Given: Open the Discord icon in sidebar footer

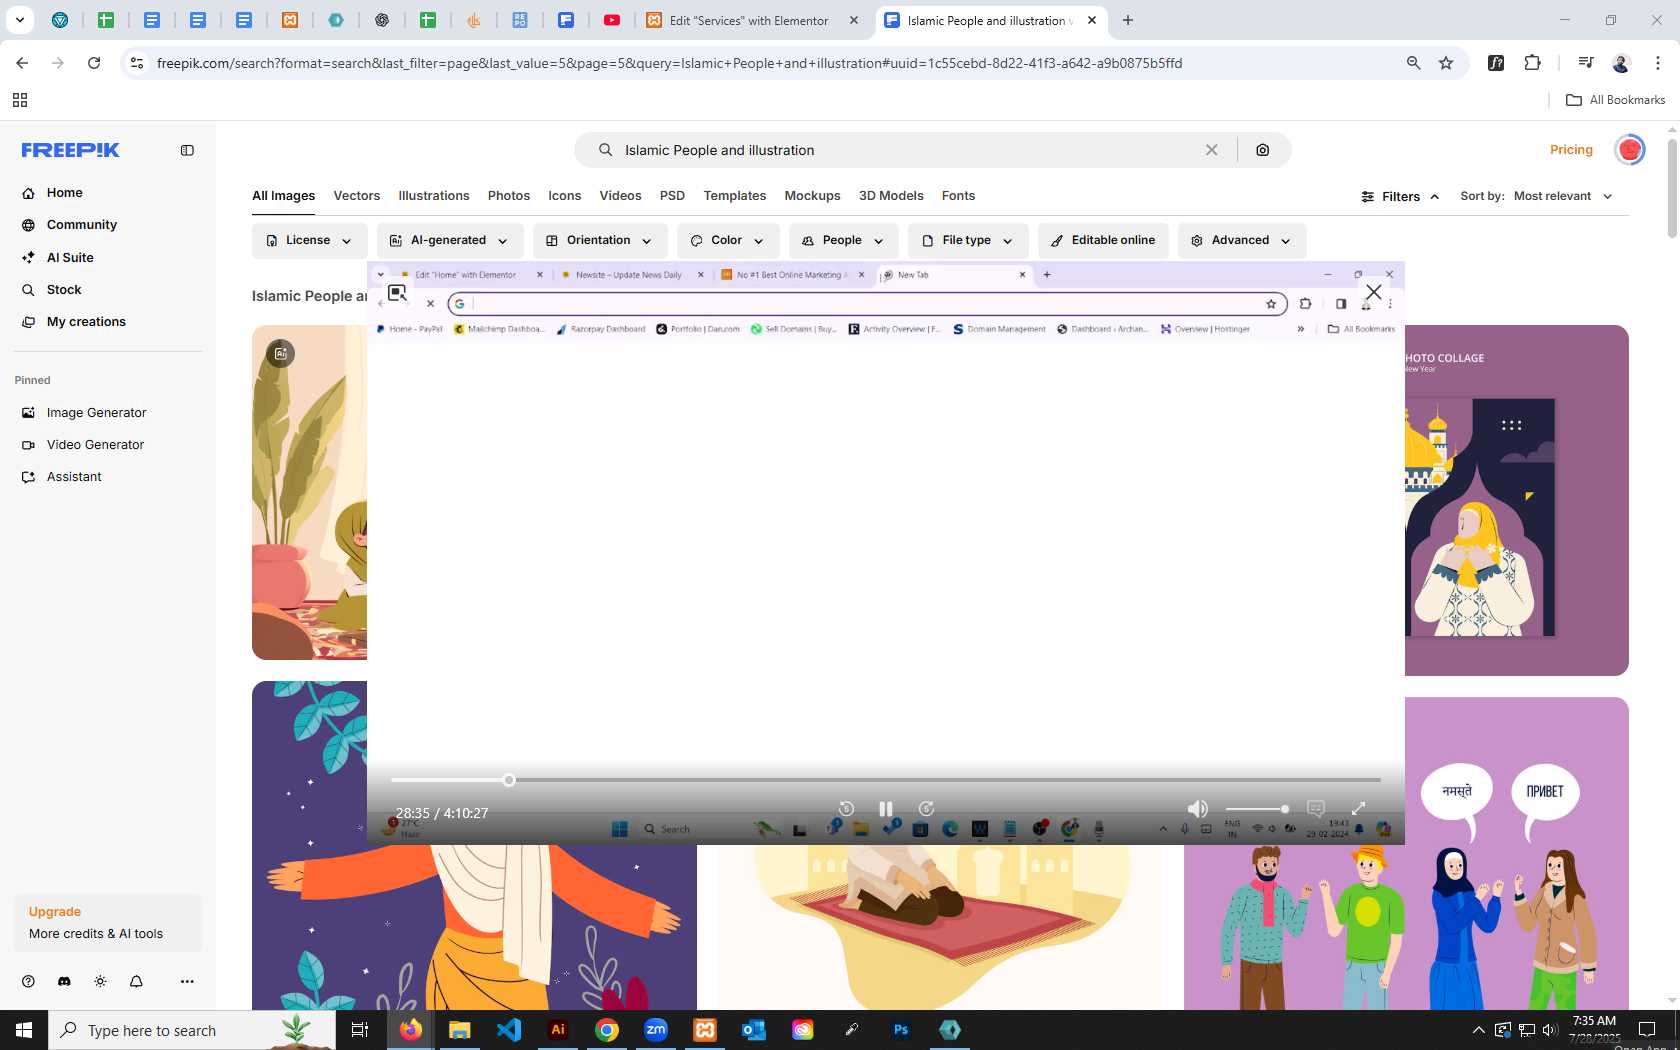Looking at the screenshot, I should click(64, 981).
